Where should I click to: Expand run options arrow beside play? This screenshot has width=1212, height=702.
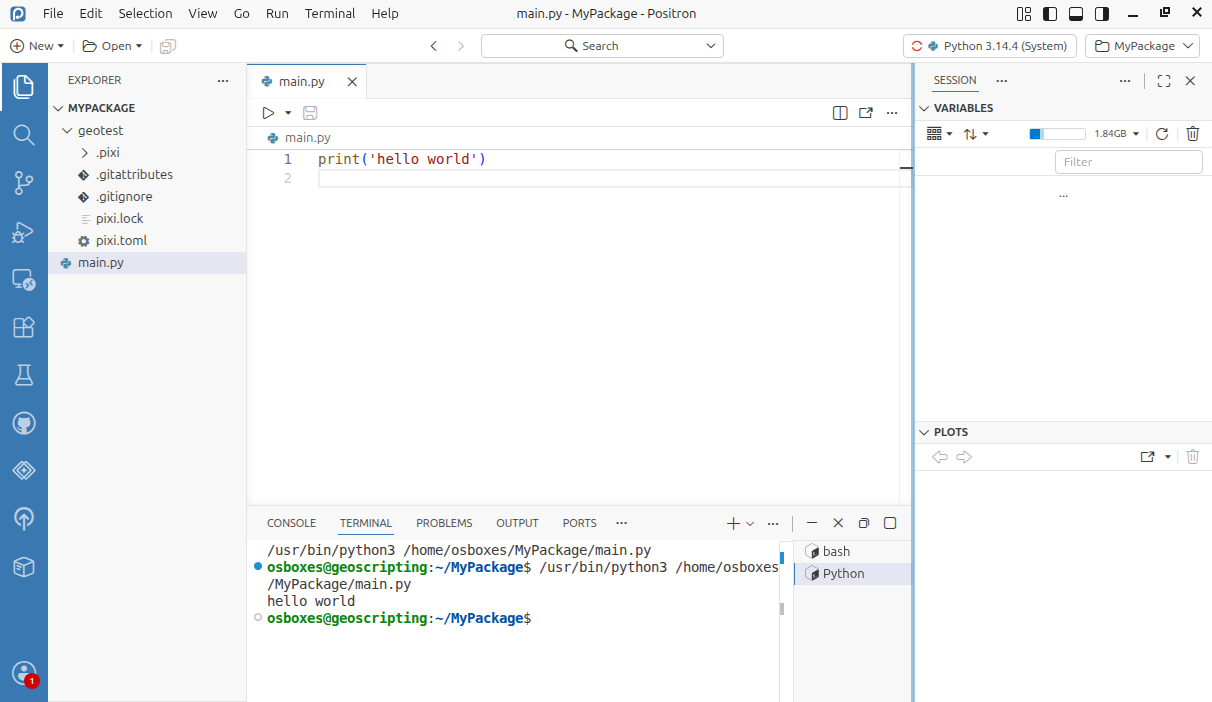288,113
